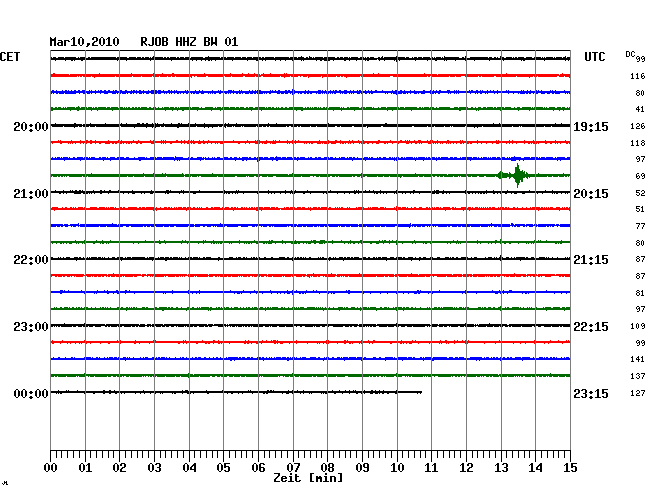Select the UTC timezone label
The image size is (650, 494).
coord(594,57)
